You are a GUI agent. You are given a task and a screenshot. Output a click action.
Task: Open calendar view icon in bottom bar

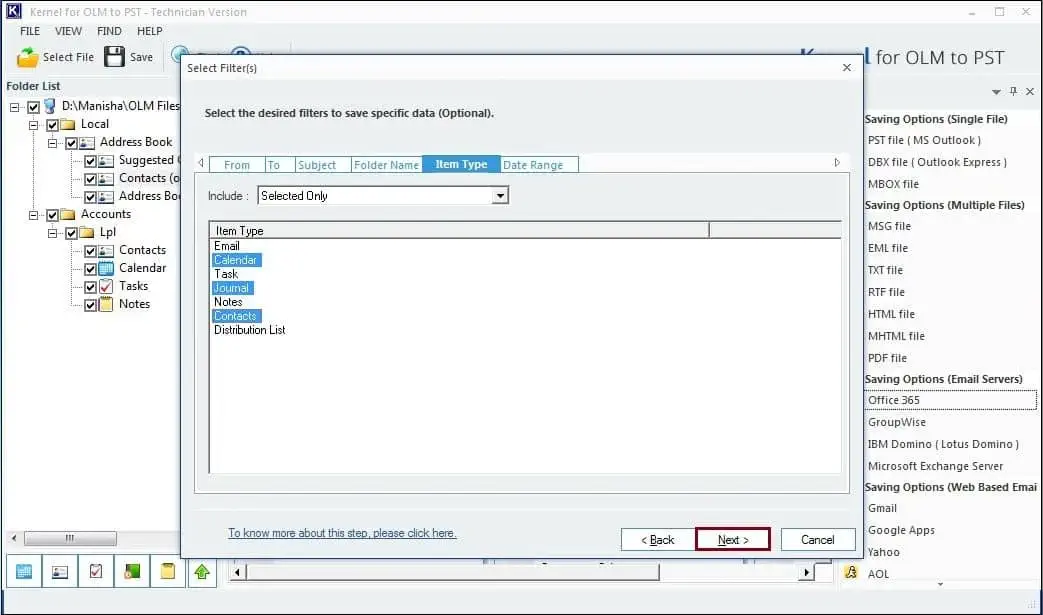24,571
